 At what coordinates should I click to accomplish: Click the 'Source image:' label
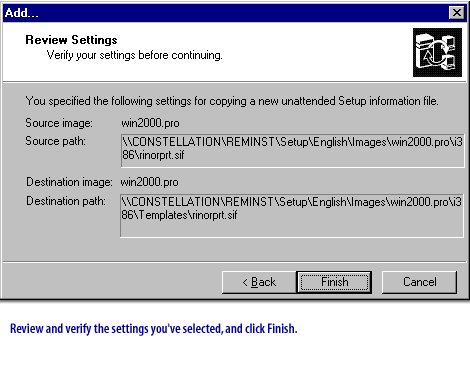[x=59, y=123]
